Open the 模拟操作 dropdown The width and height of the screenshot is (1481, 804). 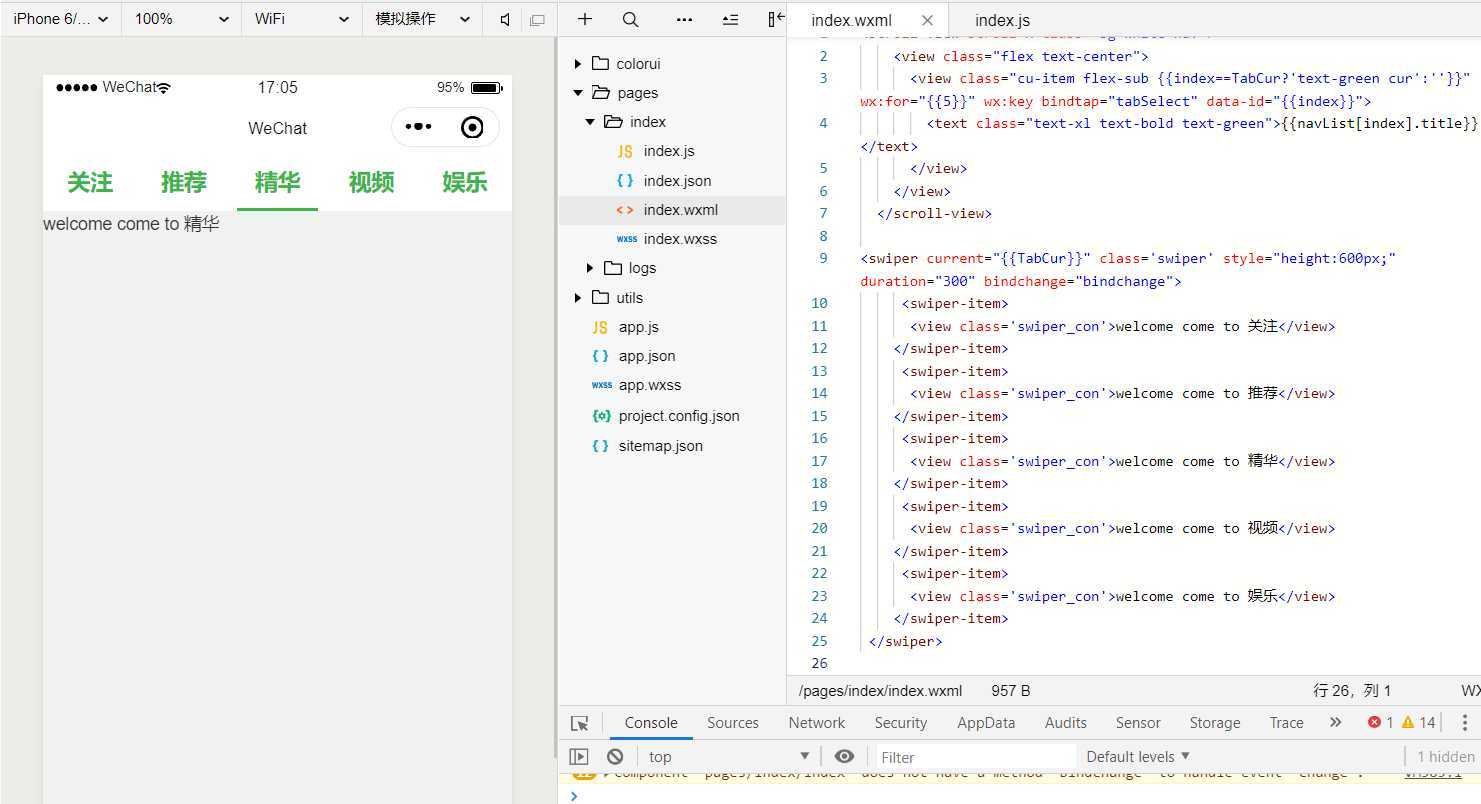422,19
